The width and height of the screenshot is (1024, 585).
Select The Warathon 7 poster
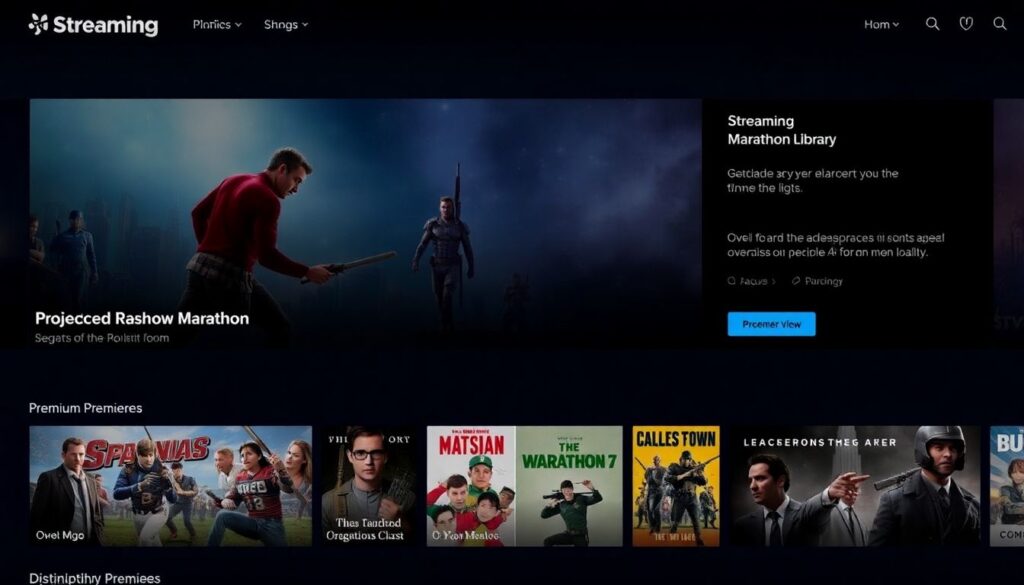click(x=568, y=486)
